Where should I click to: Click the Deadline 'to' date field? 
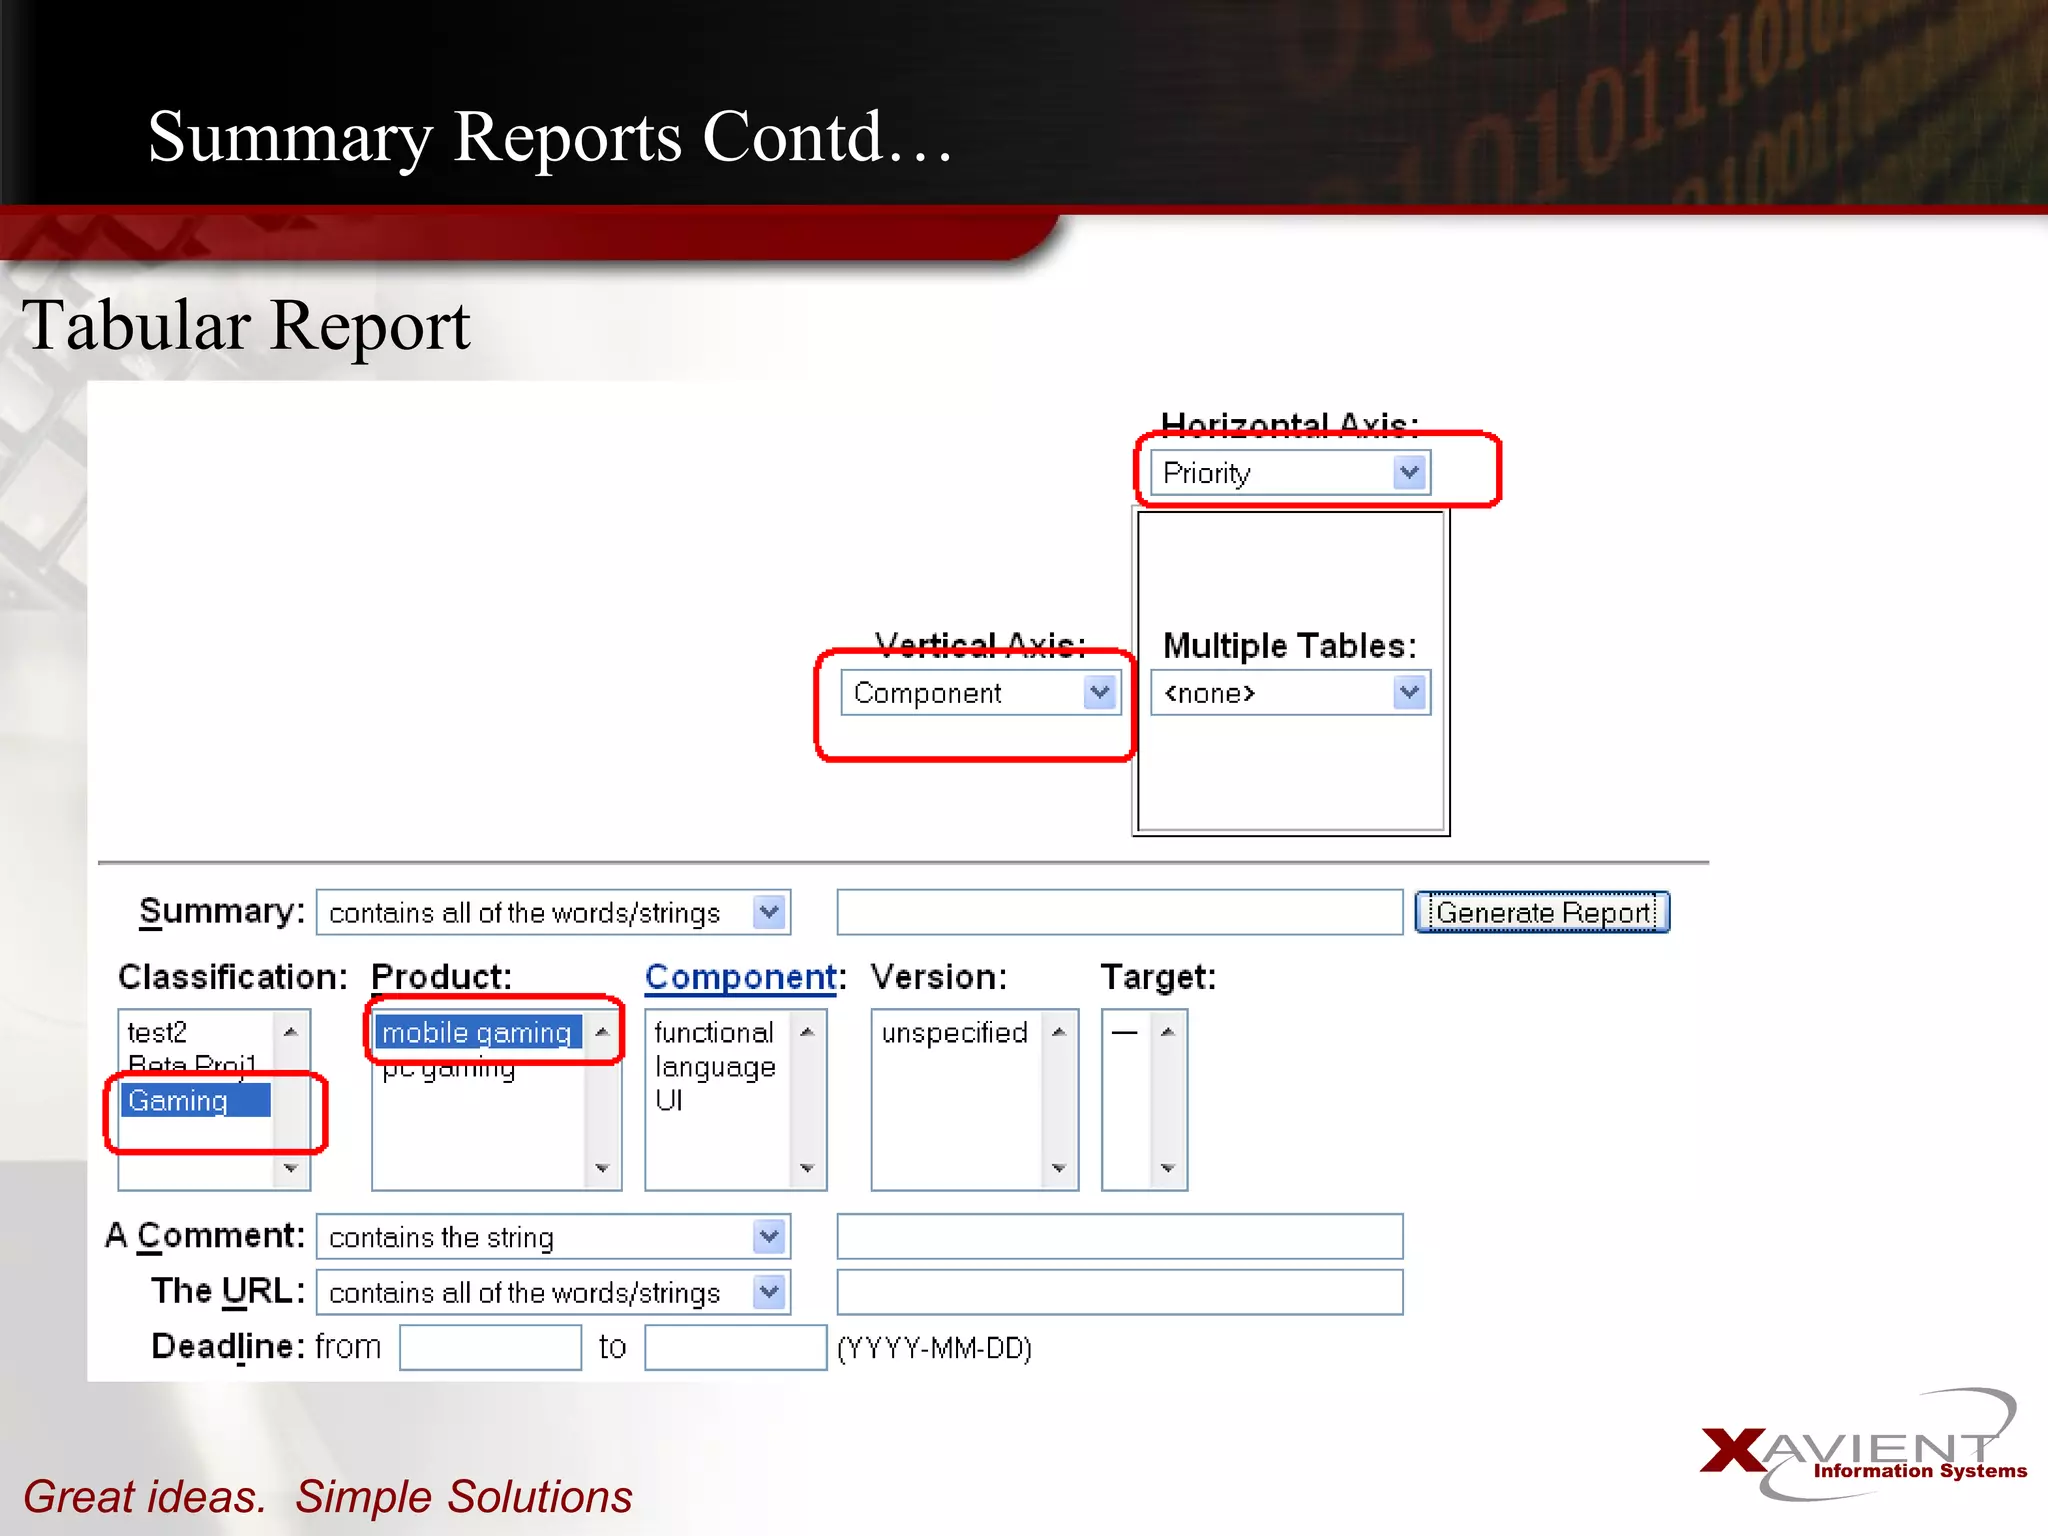point(735,1347)
